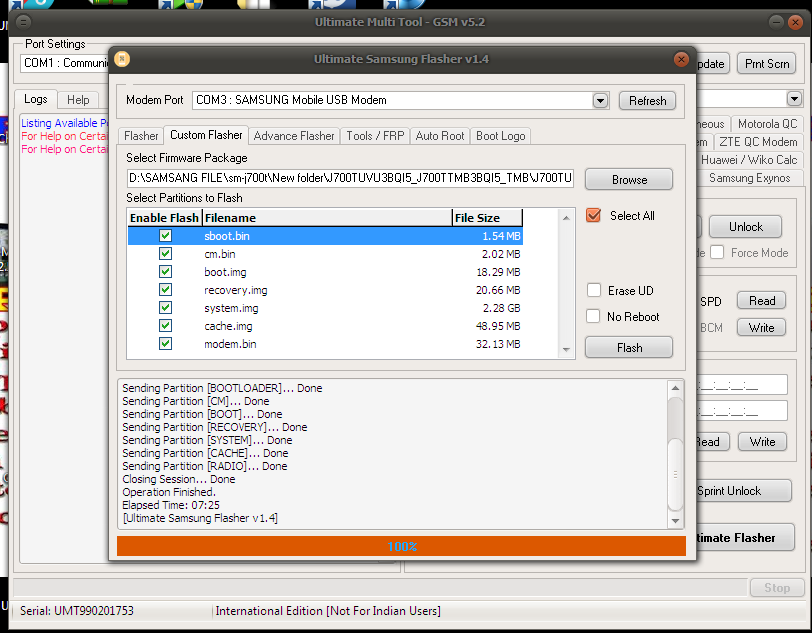Close the Ultimate Multi Tool window
The image size is (812, 633).
tap(795, 22)
